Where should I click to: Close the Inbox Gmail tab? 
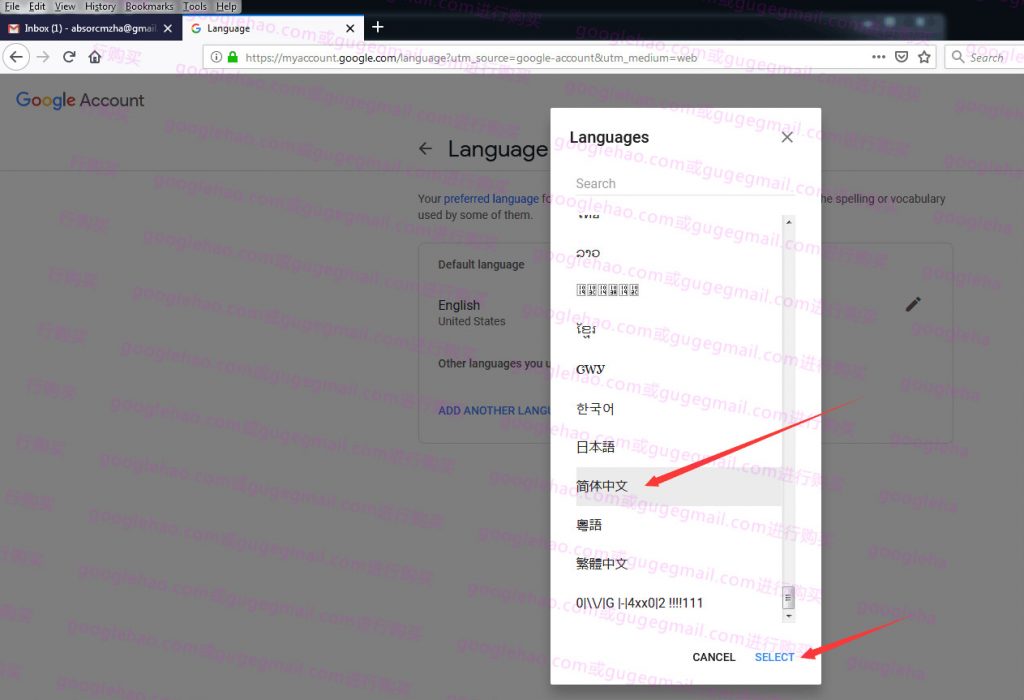[x=168, y=29]
